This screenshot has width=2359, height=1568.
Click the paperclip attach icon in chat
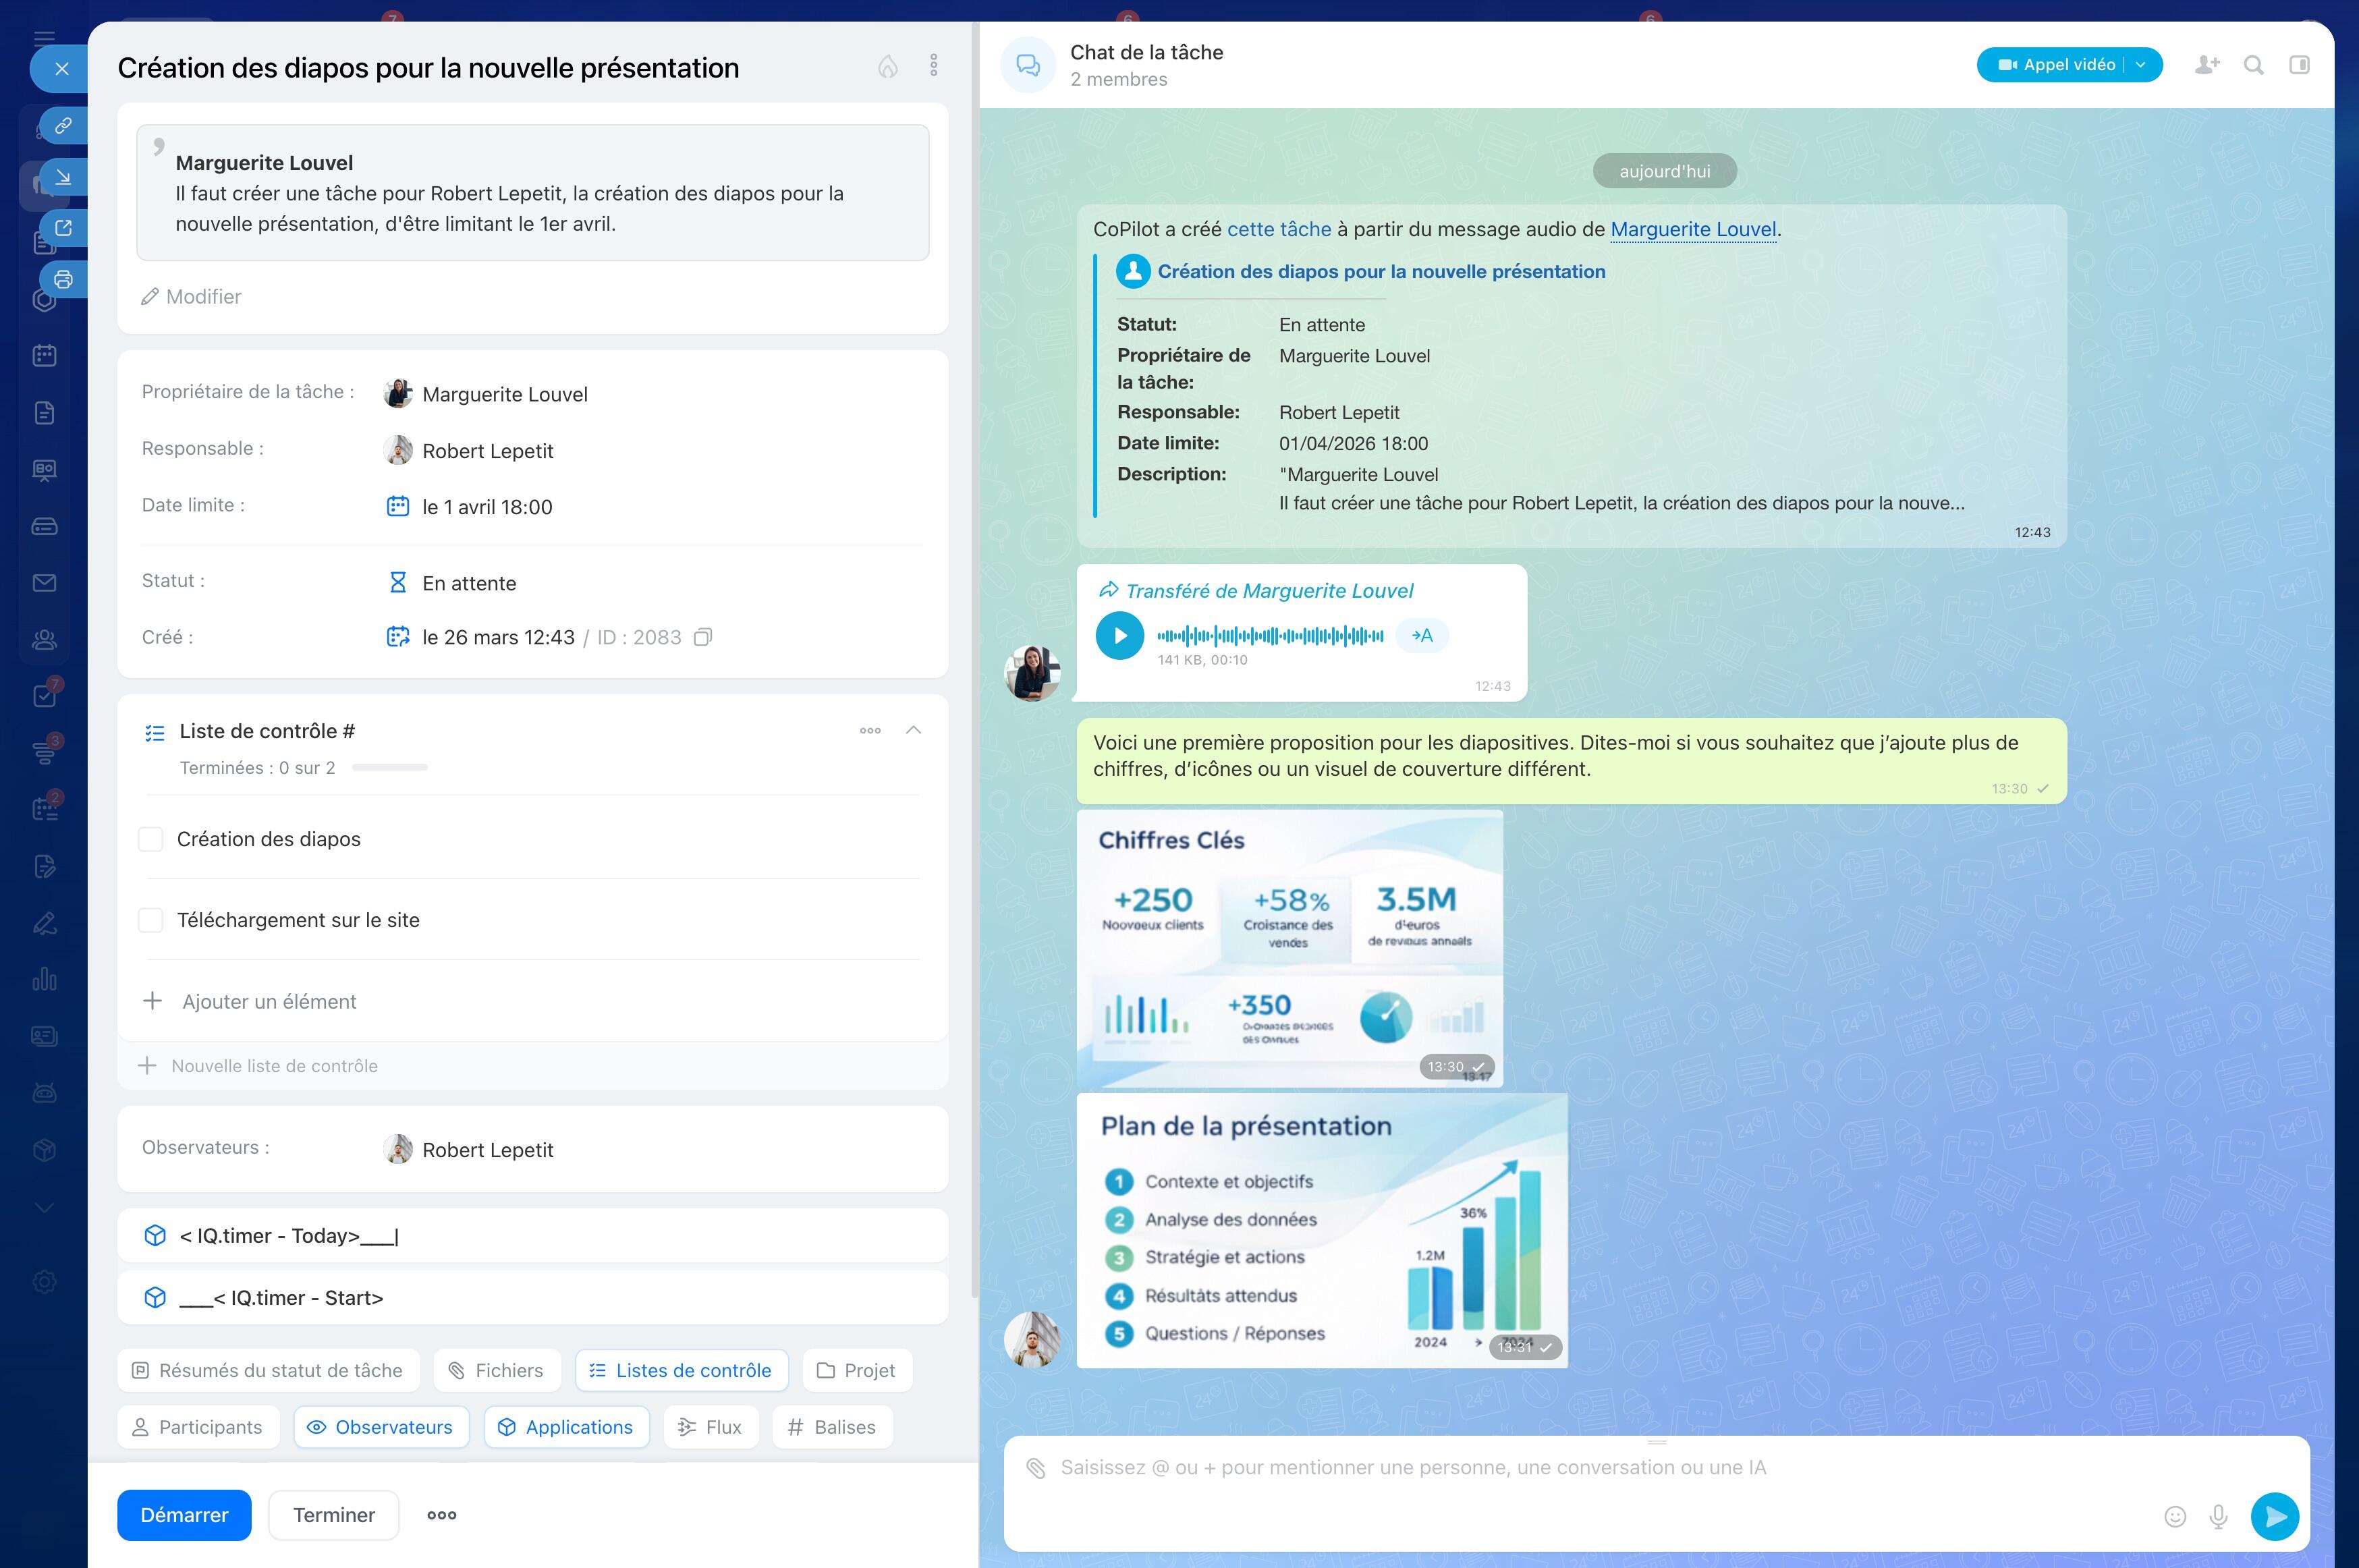click(1036, 1468)
